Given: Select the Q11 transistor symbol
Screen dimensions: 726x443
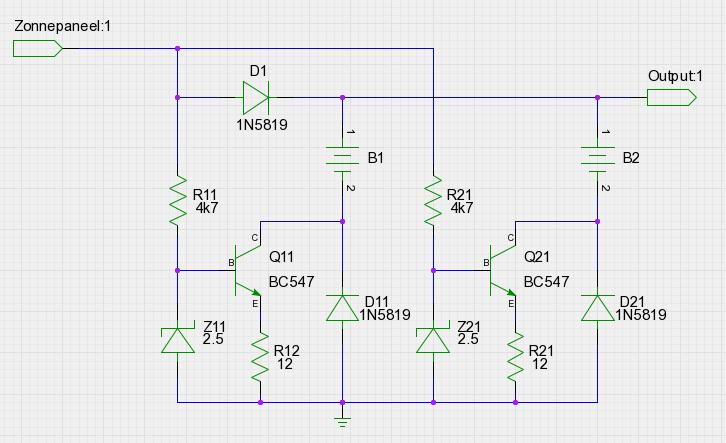Looking at the screenshot, I should (x=246, y=270).
